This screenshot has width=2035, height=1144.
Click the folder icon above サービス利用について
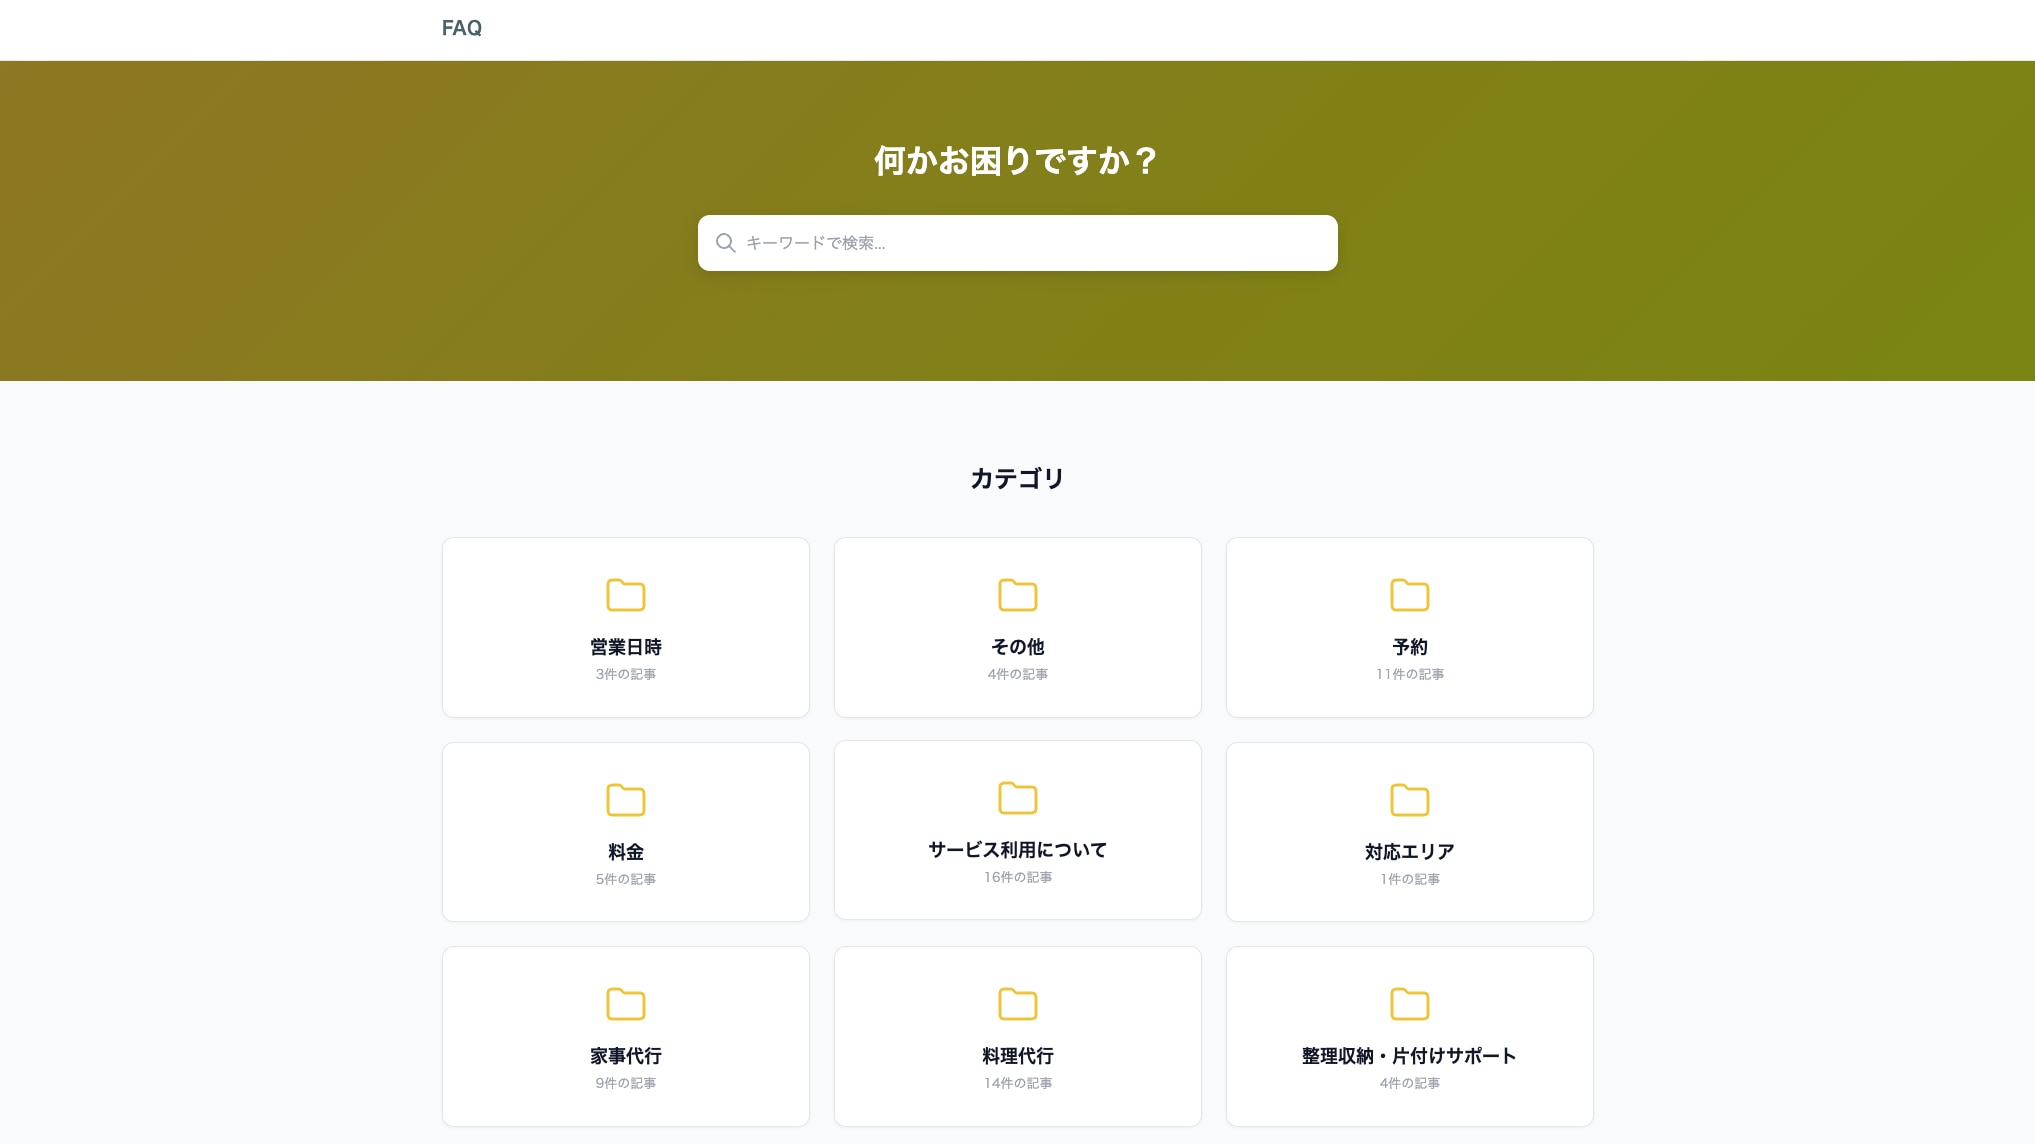(1017, 798)
